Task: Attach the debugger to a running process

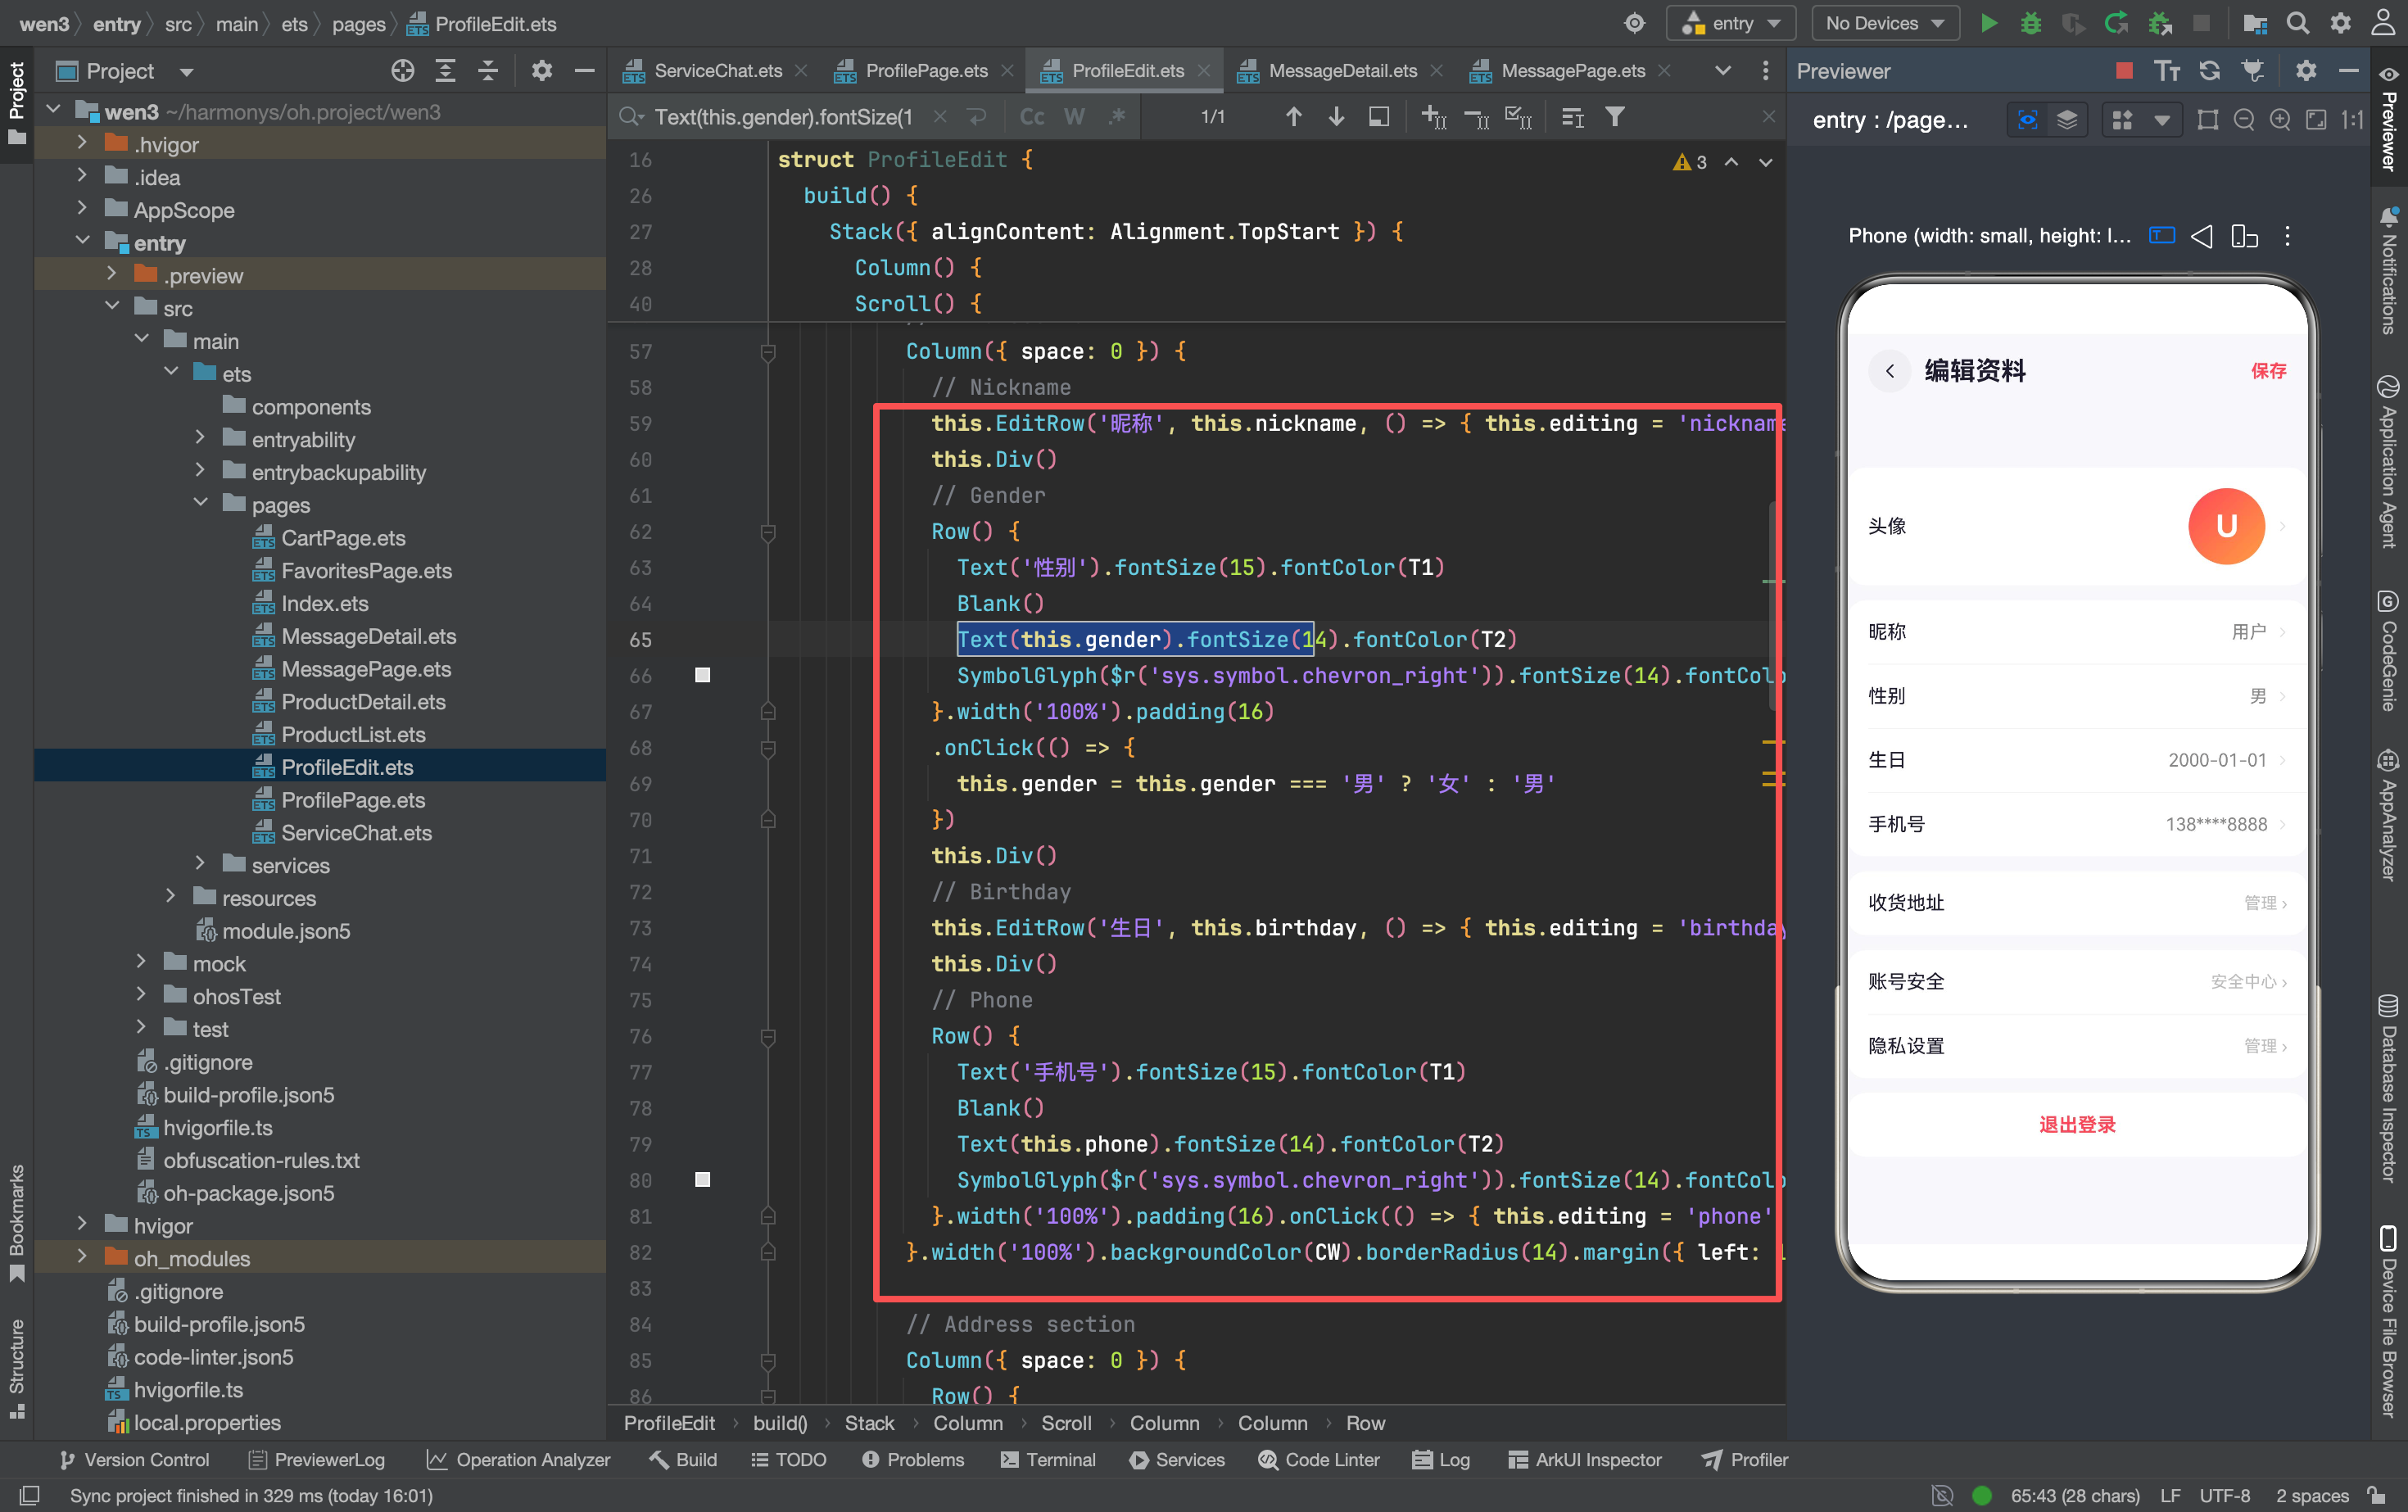Action: coord(2159,23)
